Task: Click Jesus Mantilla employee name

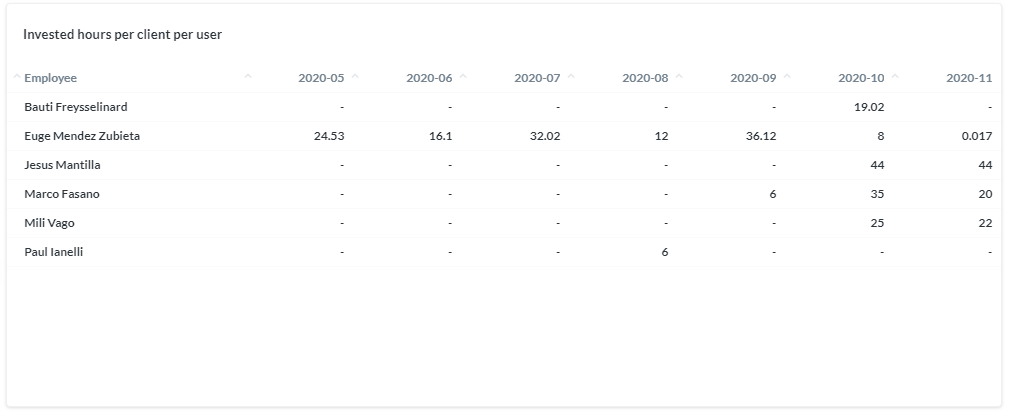Action: (x=62, y=165)
